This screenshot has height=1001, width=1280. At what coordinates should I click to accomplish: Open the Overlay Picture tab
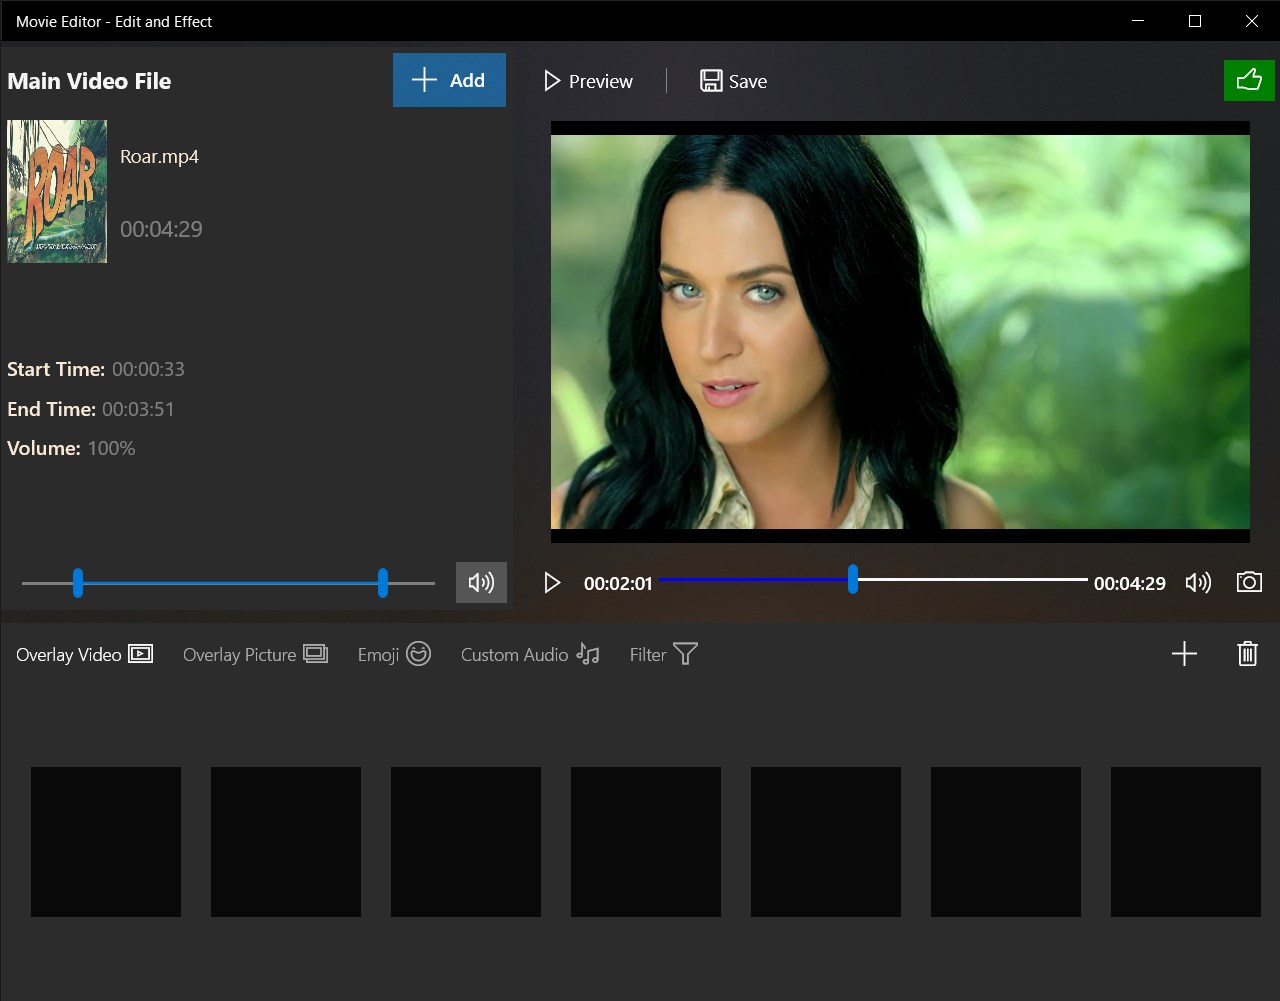coord(255,655)
